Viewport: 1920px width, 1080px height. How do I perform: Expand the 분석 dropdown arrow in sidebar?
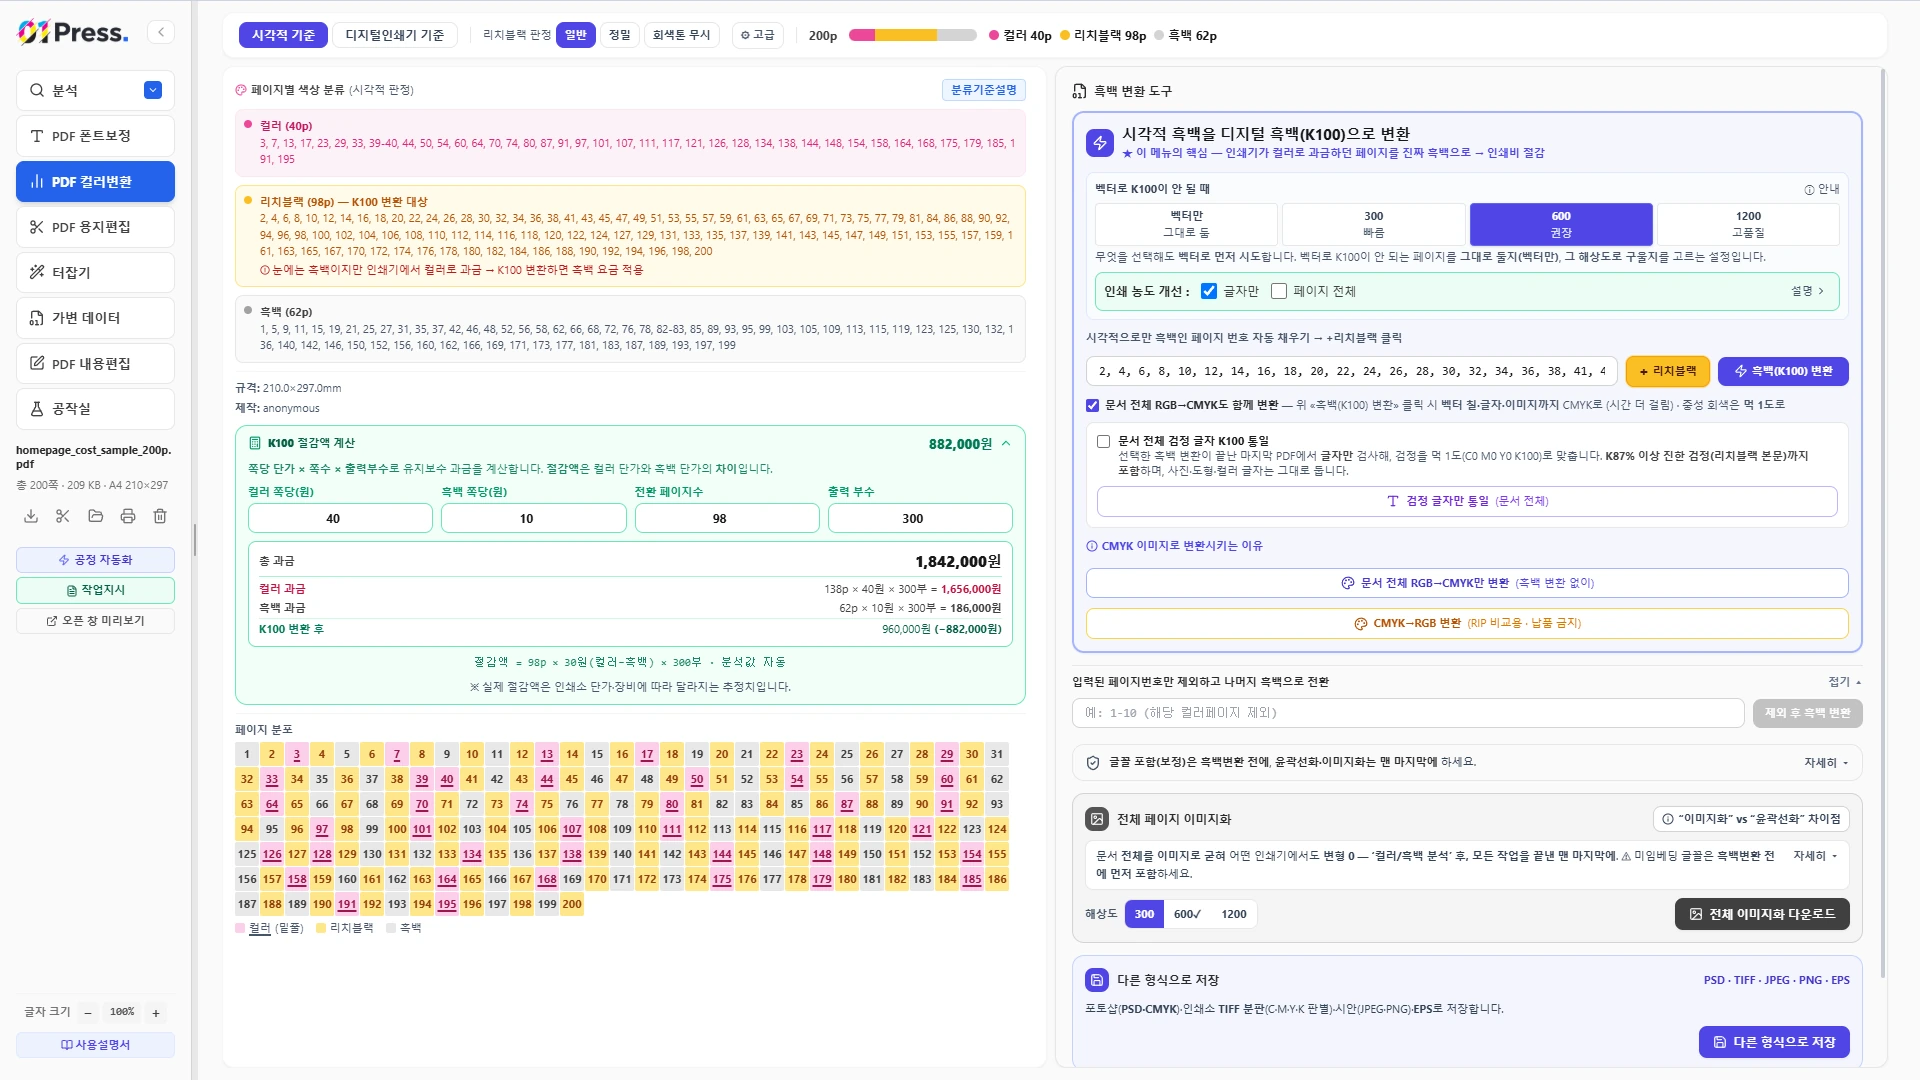click(x=153, y=90)
